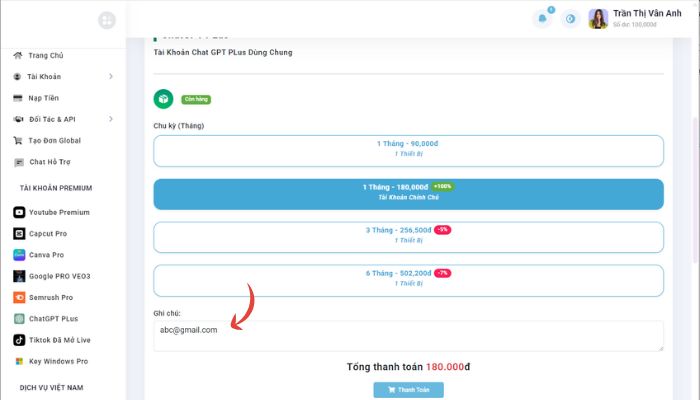Click the round icon beside the bell

(570, 19)
